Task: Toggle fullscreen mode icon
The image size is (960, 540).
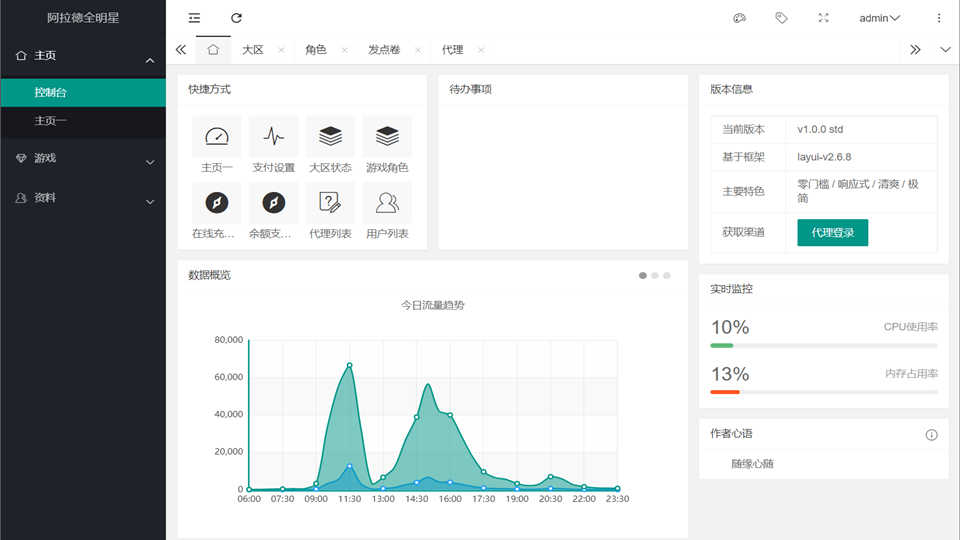Action: pyautogui.click(x=823, y=18)
